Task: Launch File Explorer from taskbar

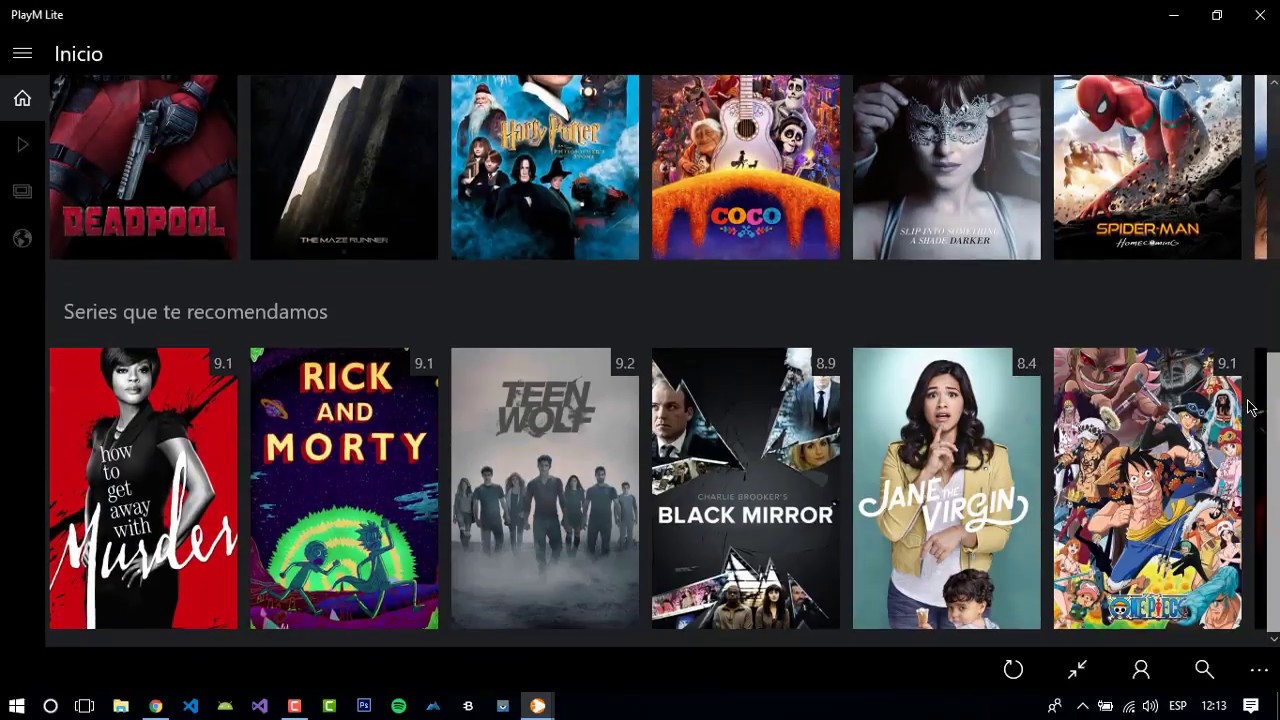Action: (121, 706)
